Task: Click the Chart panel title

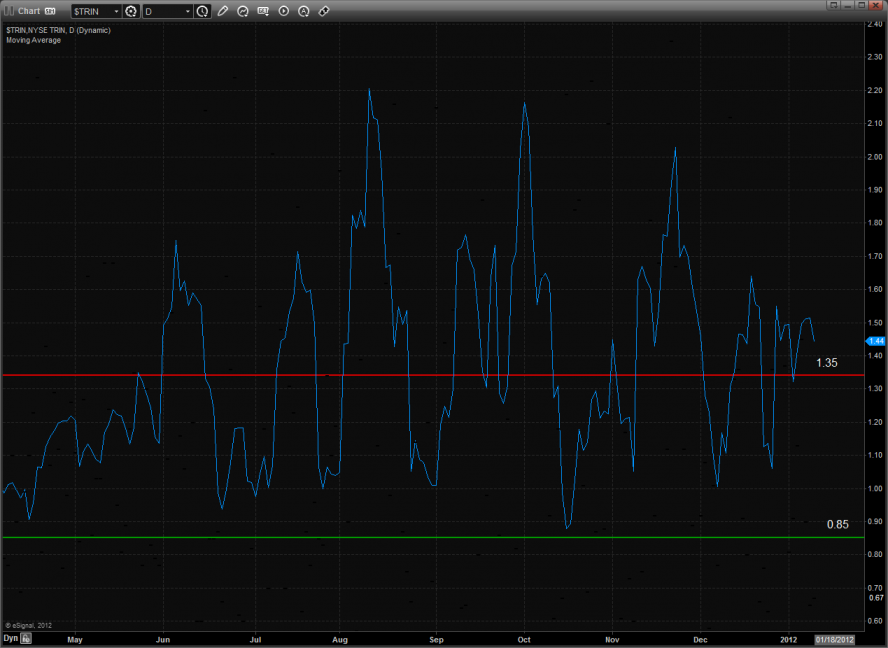Action: (x=29, y=11)
